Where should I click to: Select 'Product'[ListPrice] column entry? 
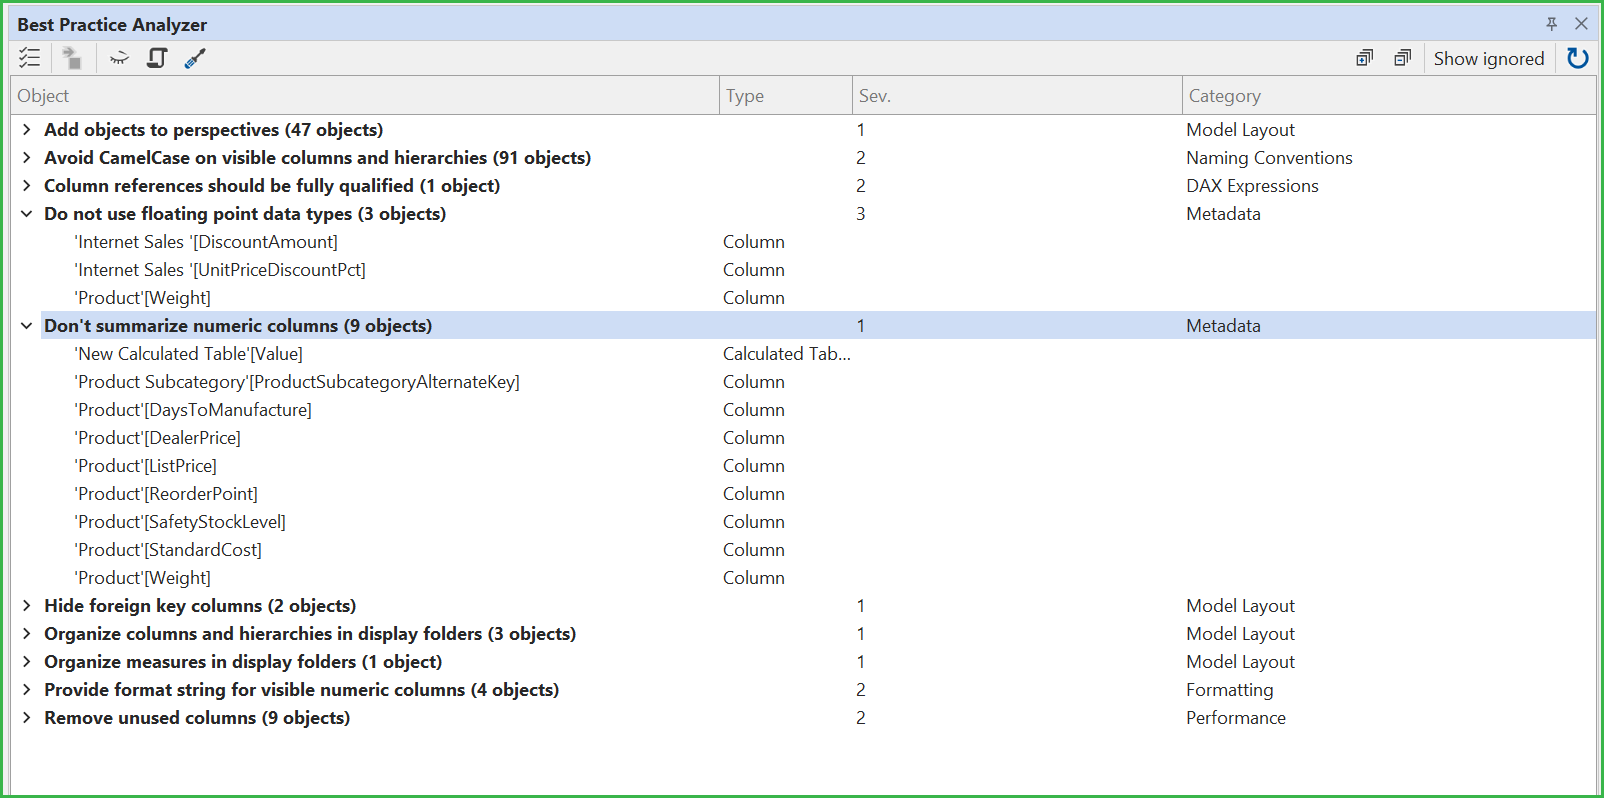pyautogui.click(x=146, y=466)
